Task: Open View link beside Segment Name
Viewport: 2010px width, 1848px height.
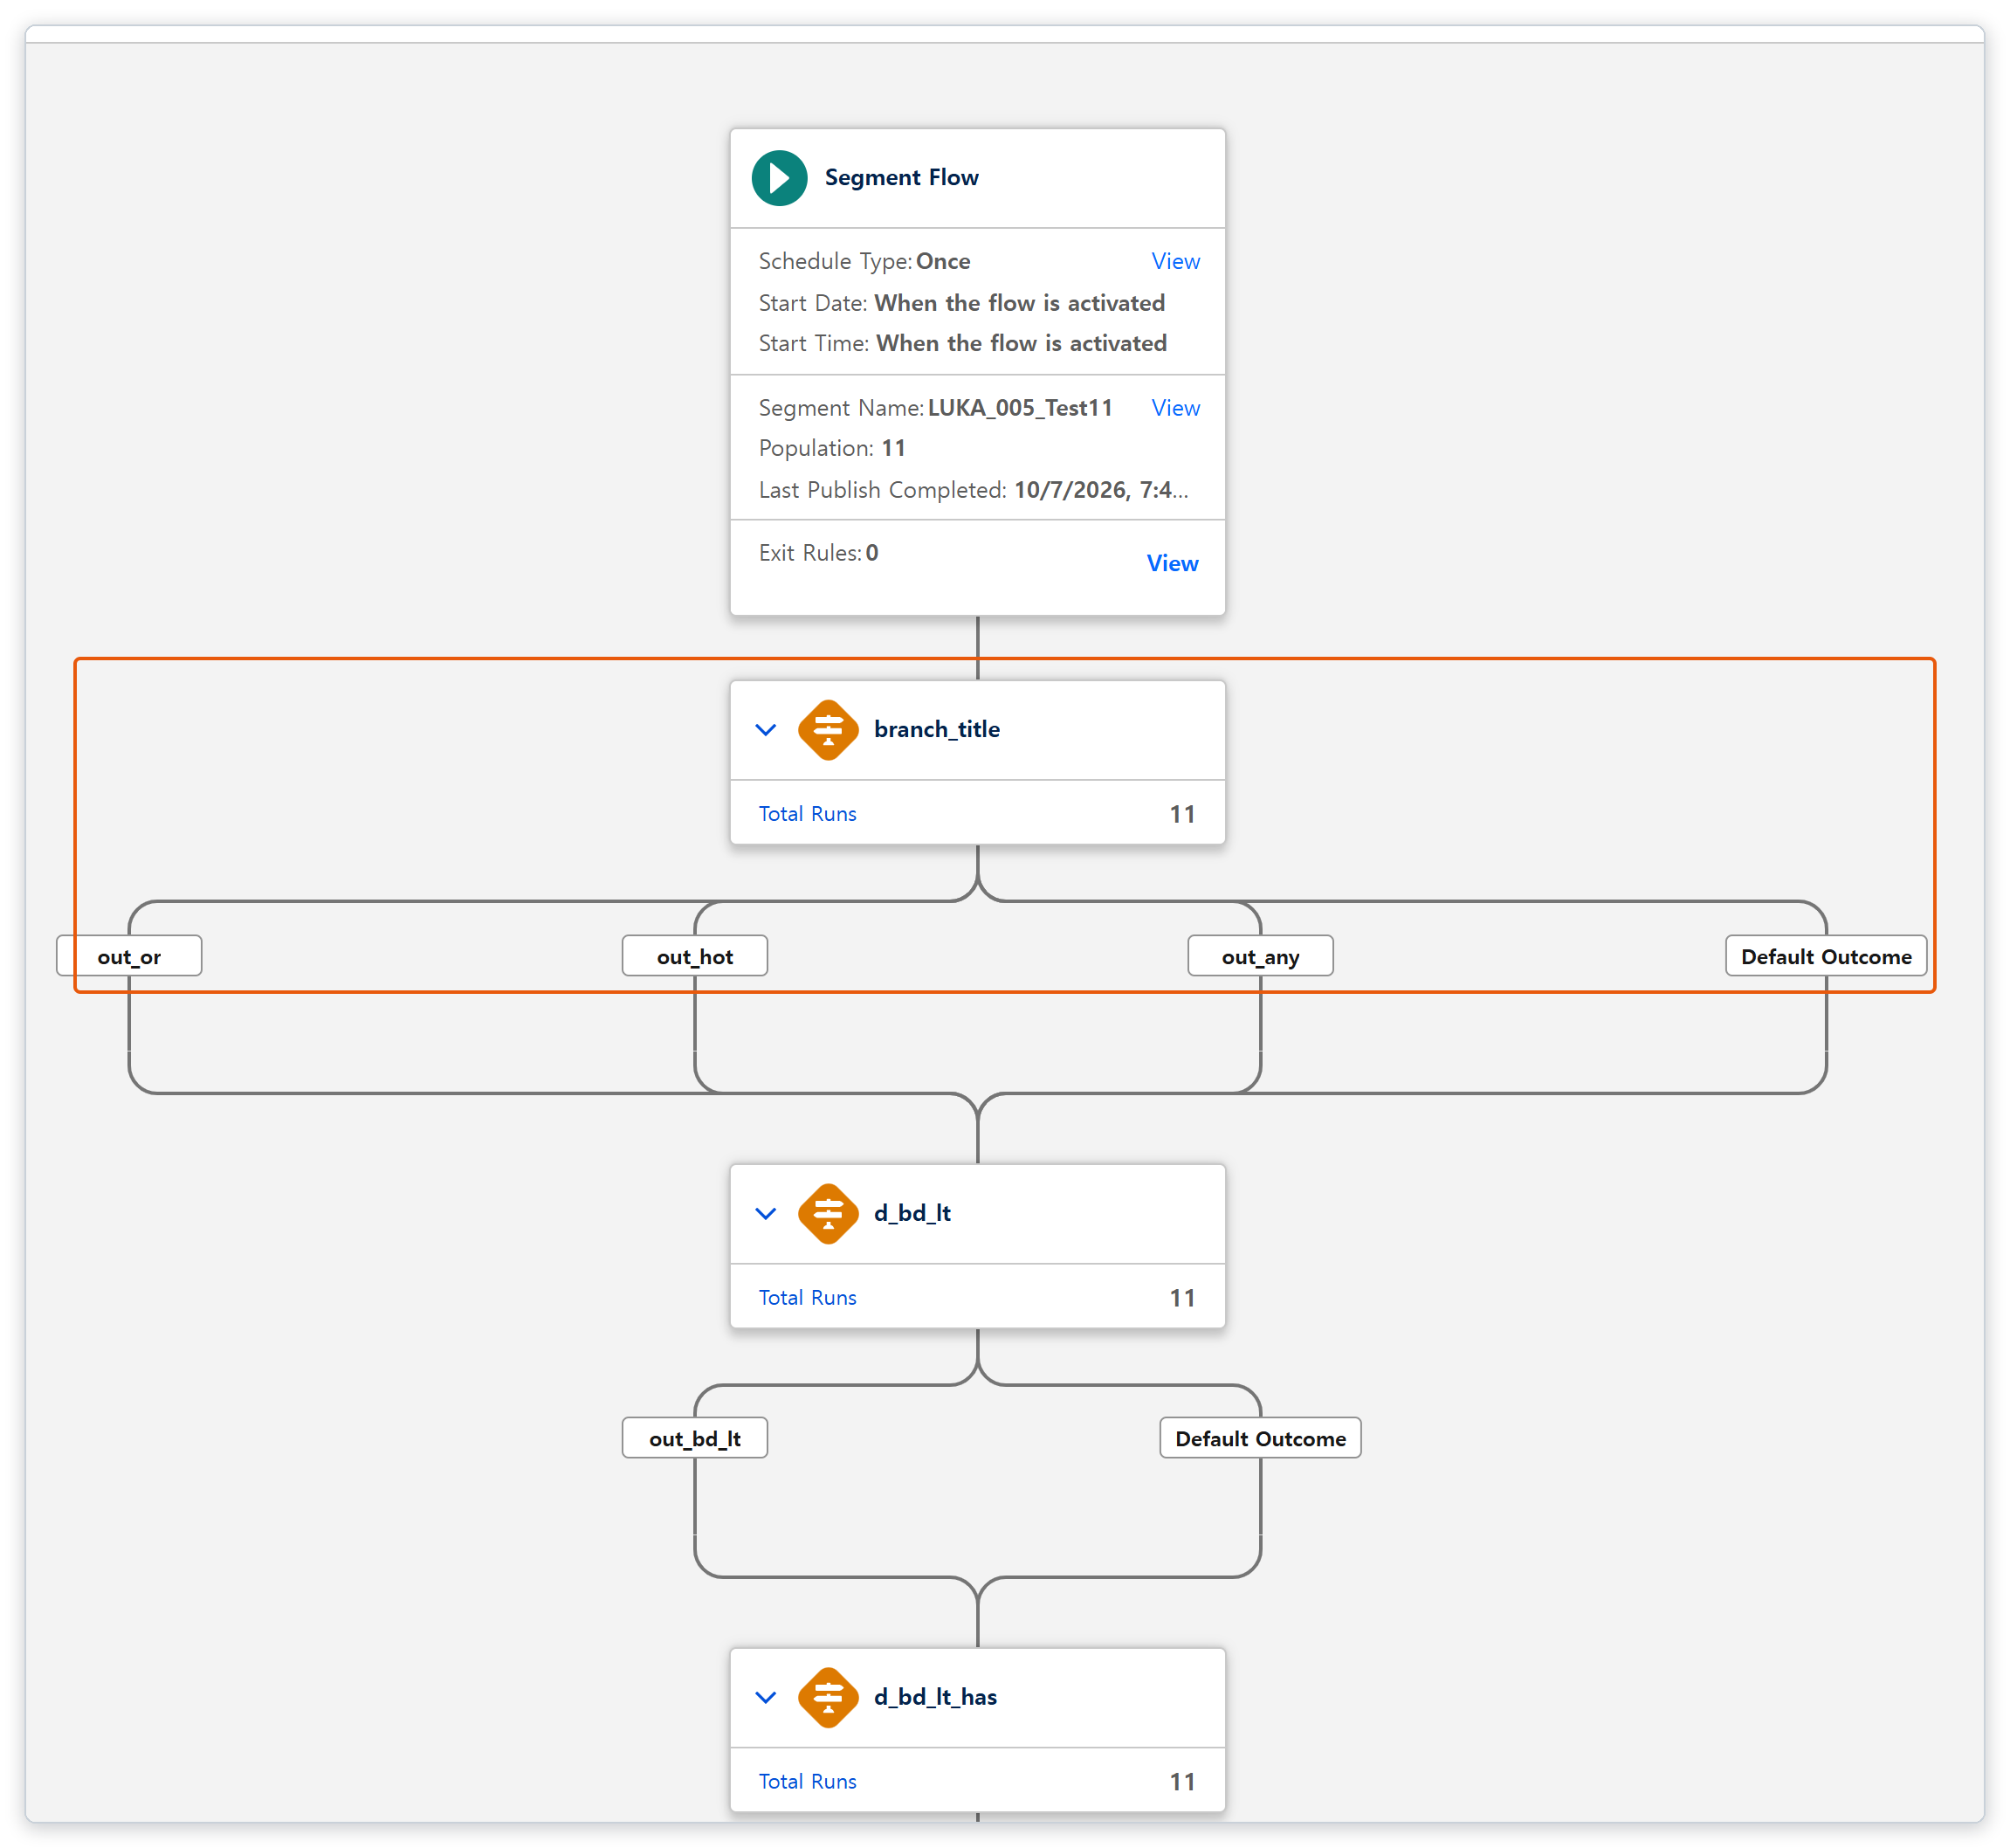Action: [x=1175, y=408]
